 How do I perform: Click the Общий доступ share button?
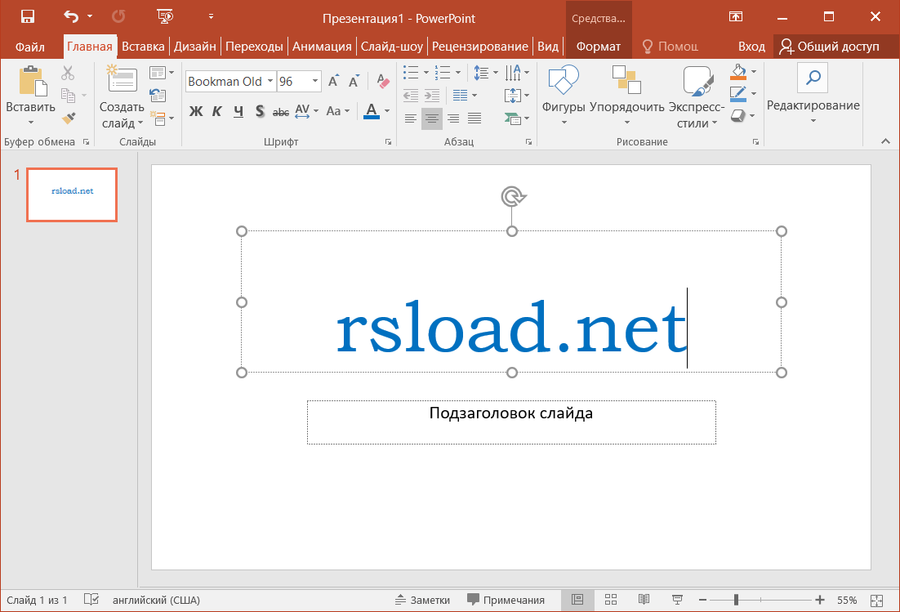click(838, 46)
